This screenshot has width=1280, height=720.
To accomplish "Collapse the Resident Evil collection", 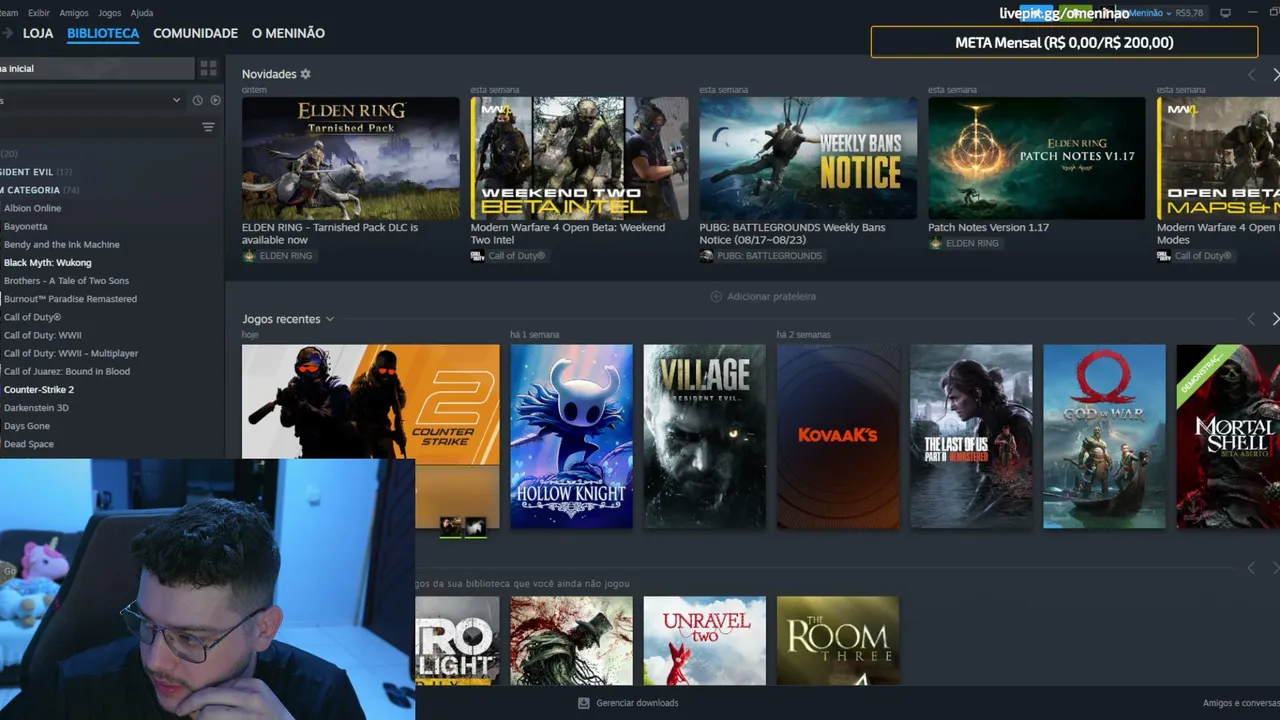I will pos(36,172).
